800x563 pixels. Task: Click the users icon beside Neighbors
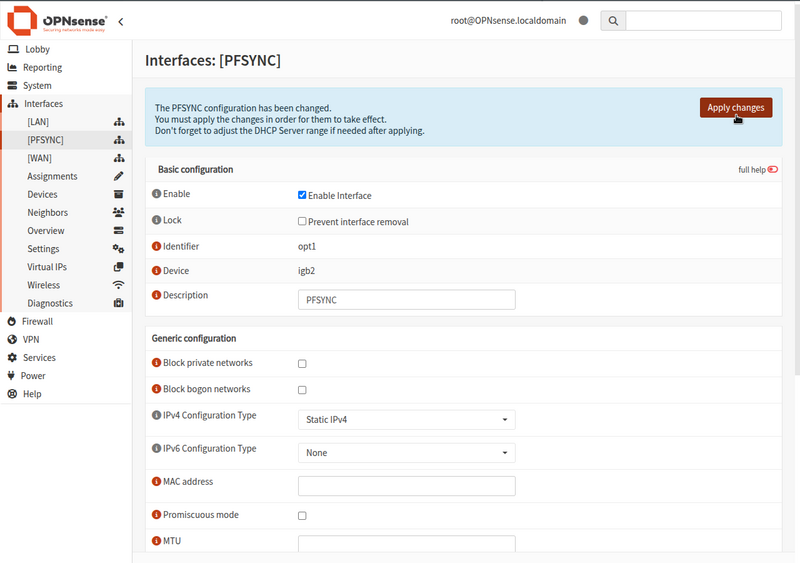click(x=118, y=212)
